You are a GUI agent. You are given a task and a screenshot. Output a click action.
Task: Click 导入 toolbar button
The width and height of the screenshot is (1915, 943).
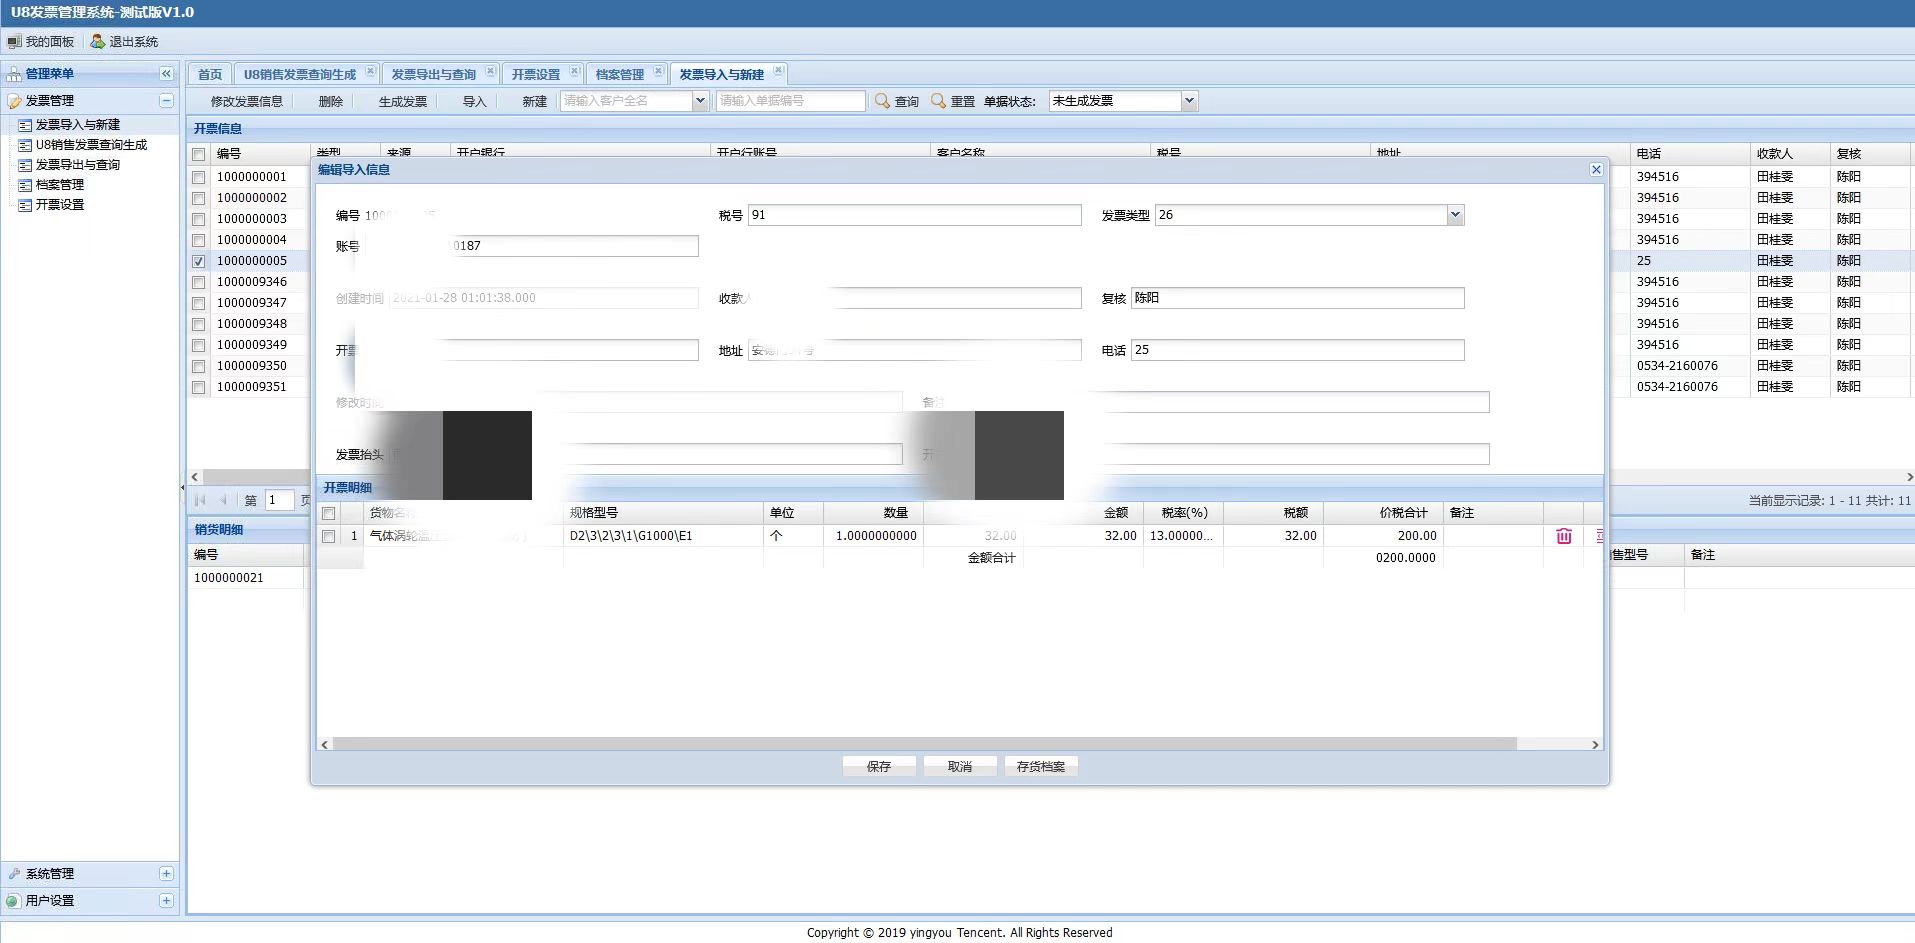tap(474, 102)
